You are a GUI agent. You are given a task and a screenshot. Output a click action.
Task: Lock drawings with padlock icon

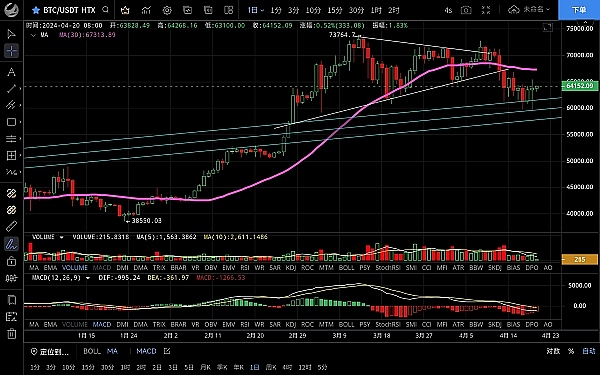11,261
